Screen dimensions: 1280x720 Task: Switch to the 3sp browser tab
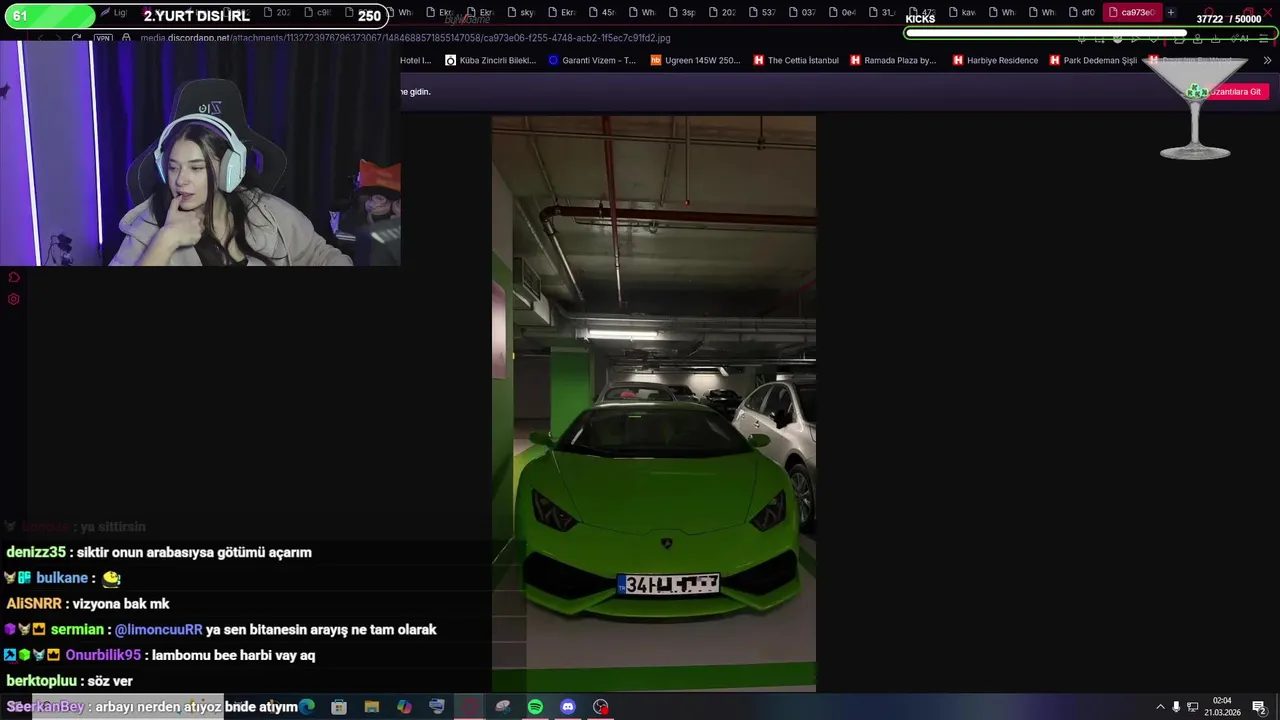click(682, 13)
